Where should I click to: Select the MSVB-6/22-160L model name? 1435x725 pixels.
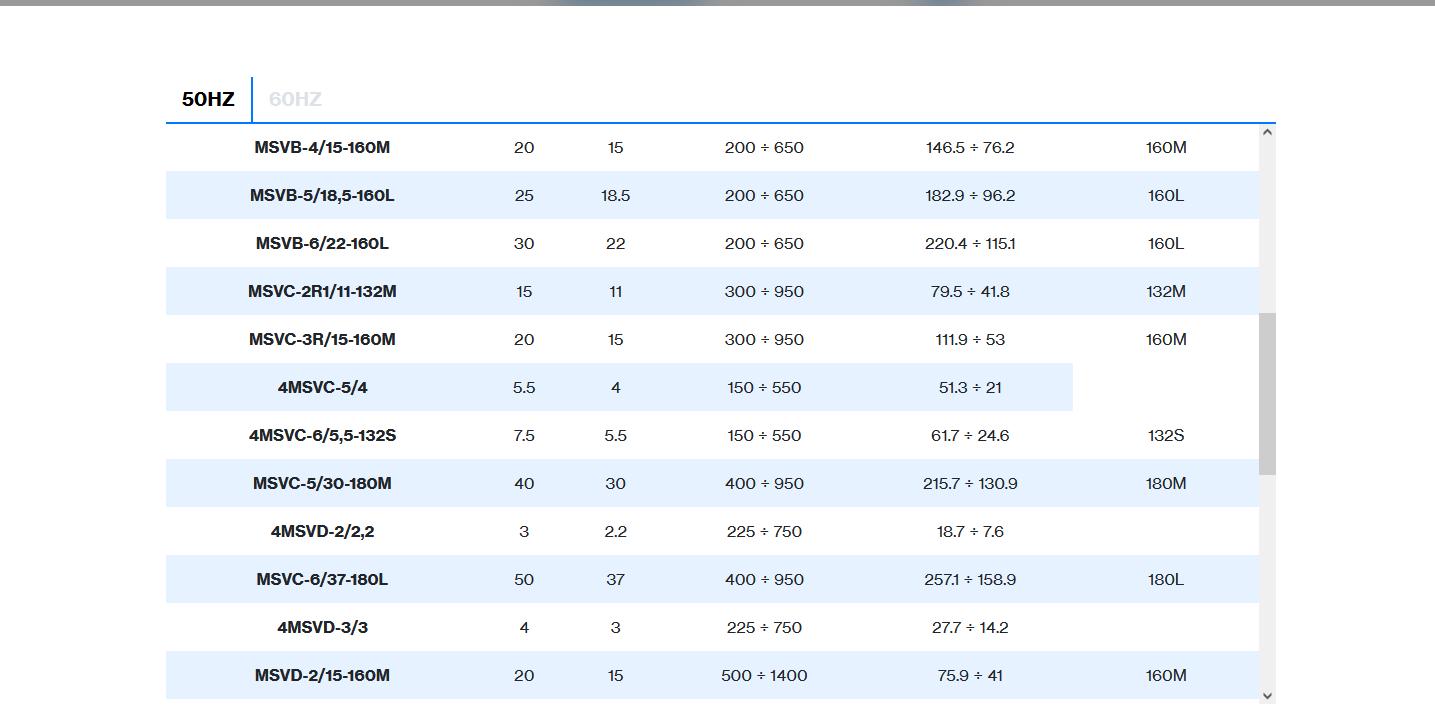click(322, 244)
